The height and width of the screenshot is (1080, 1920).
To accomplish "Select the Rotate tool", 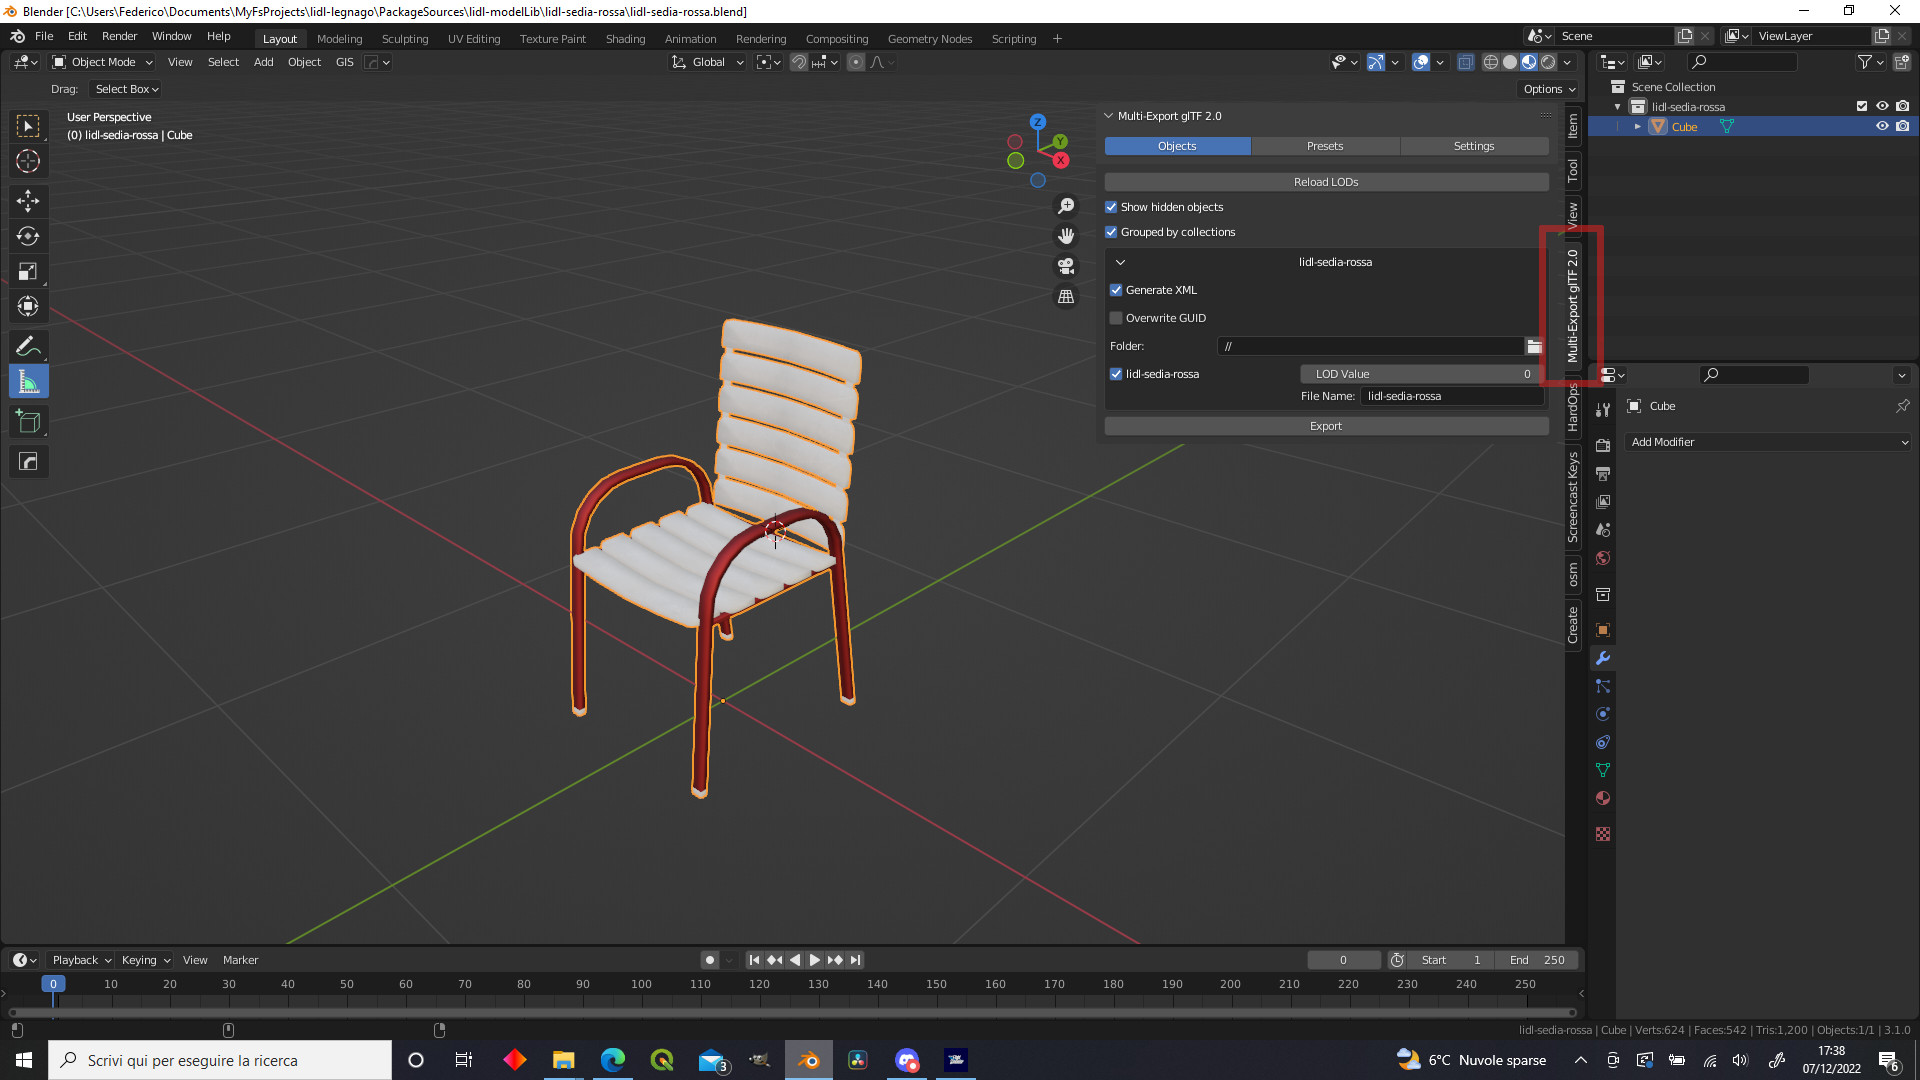I will [28, 237].
